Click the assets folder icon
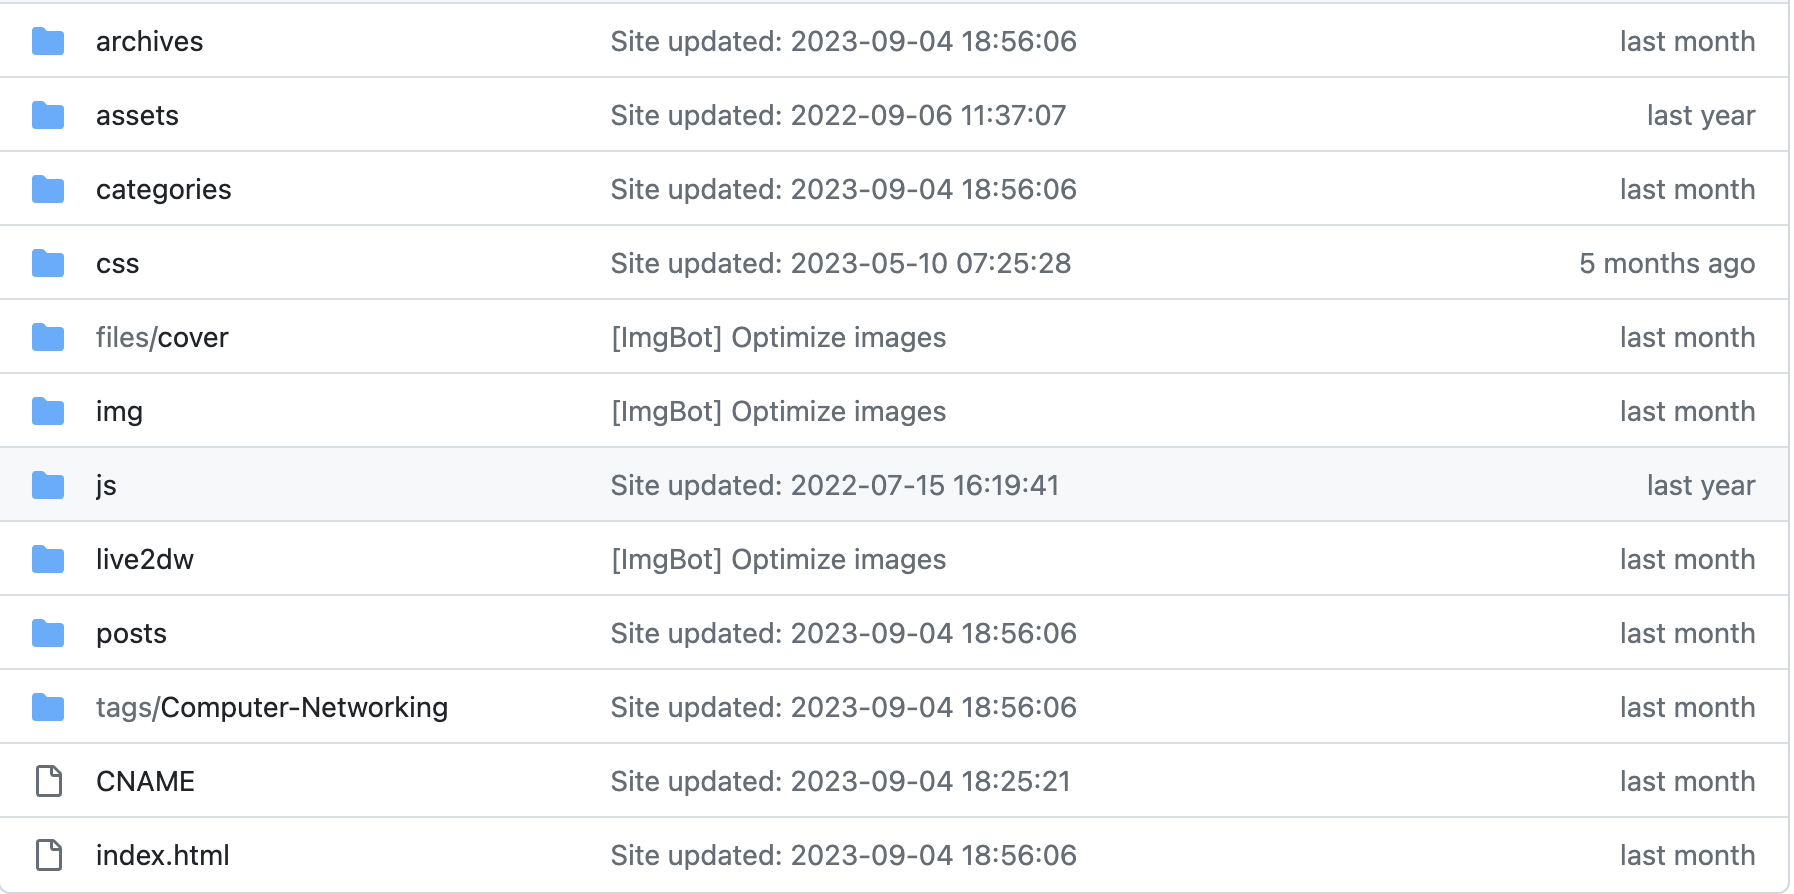This screenshot has width=1794, height=894. [x=48, y=115]
